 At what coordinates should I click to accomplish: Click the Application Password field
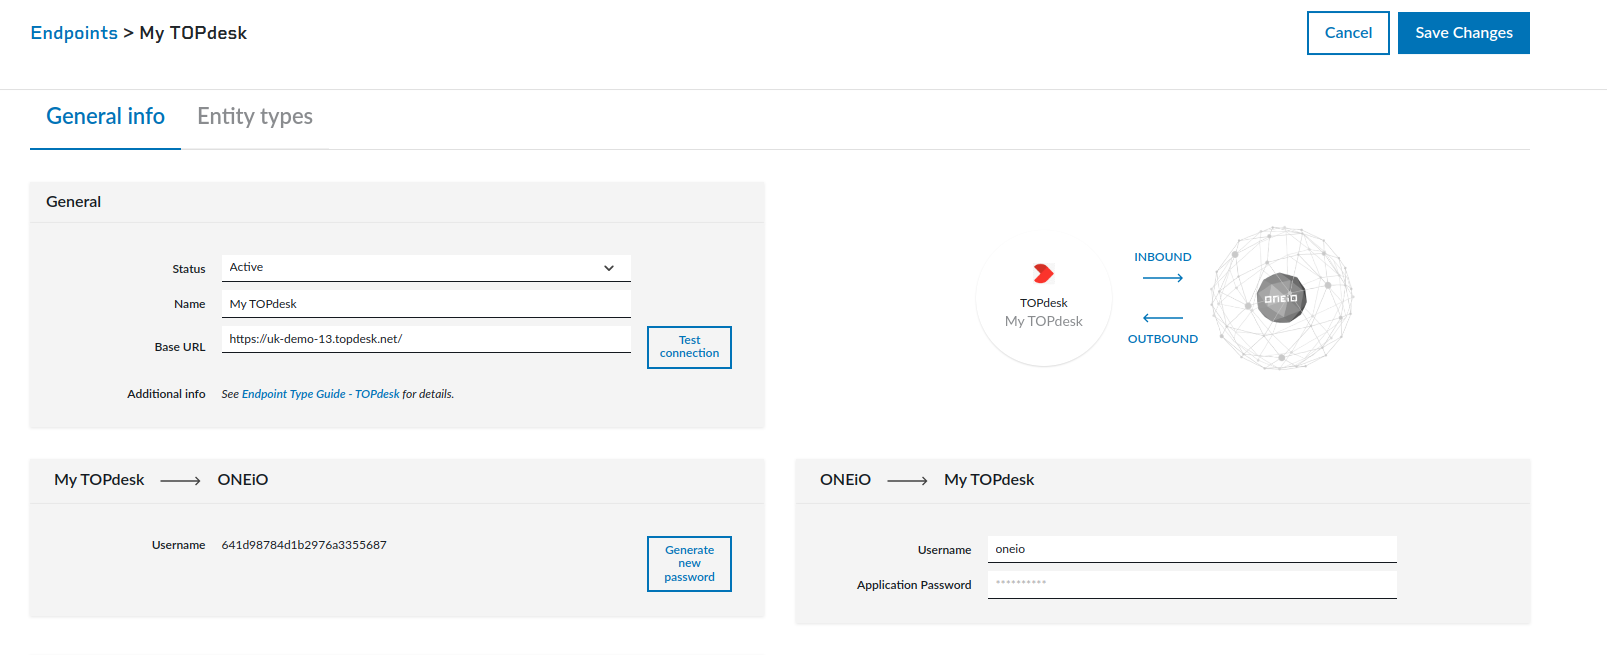(x=1191, y=584)
